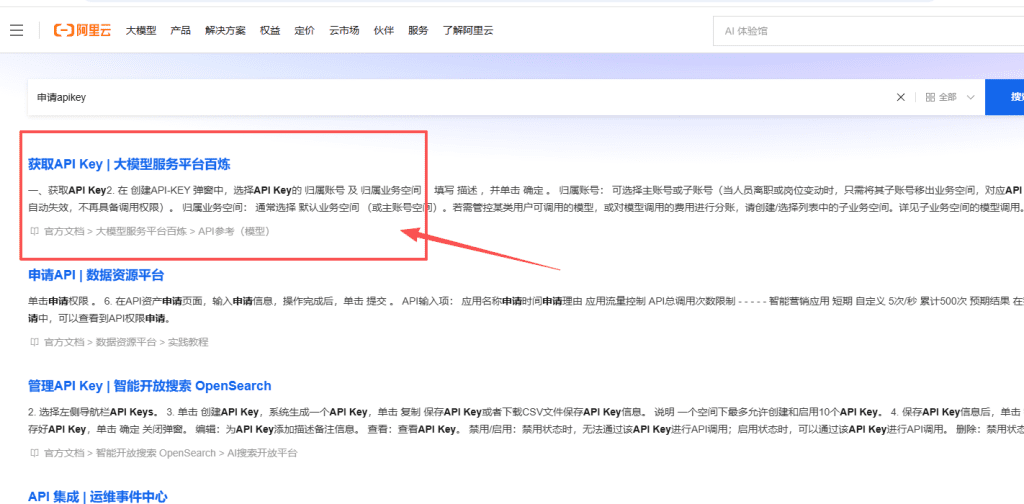Click doc icon beside 官方文档 under first result
This screenshot has width=1024, height=504.
coord(35,231)
